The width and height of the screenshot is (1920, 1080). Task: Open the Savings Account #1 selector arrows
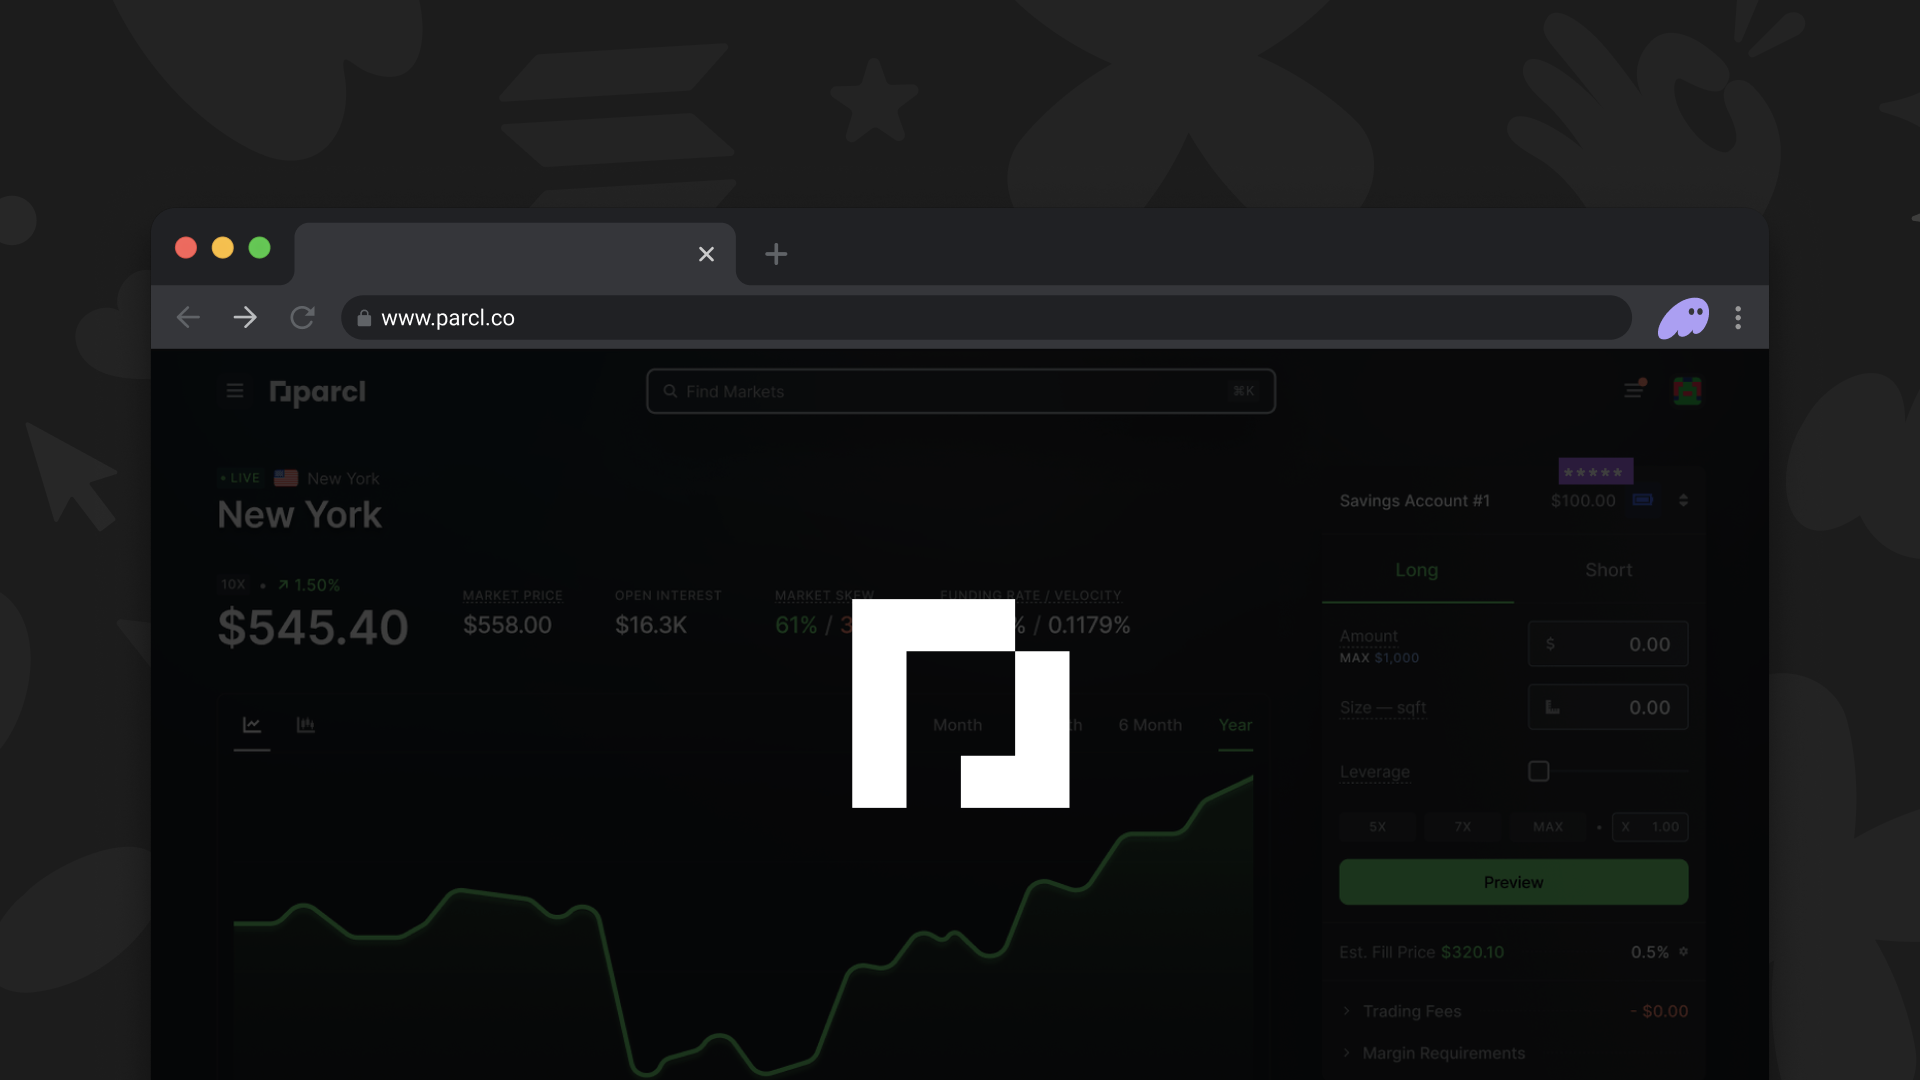coord(1684,500)
